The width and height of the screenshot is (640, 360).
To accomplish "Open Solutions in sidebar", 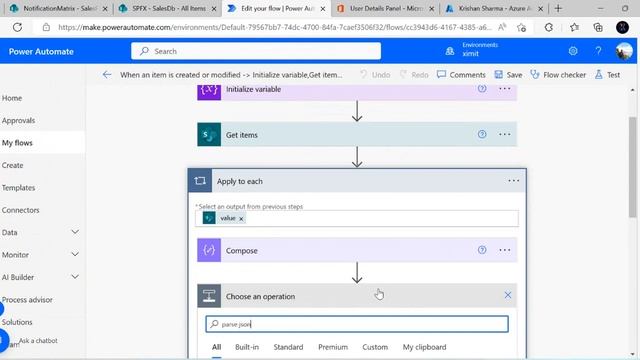I will pos(42,322).
